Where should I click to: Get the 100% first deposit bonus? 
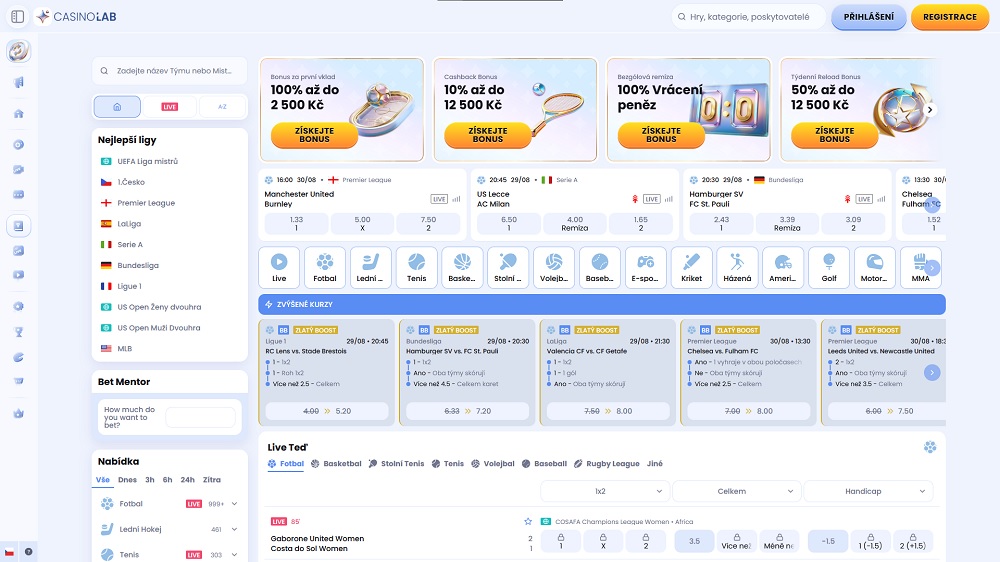314,135
